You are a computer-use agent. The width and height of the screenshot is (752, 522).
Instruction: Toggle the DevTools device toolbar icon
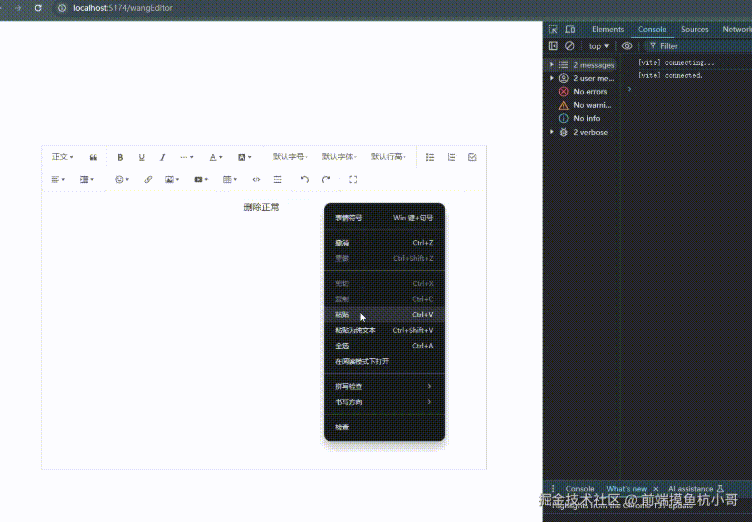pos(570,29)
